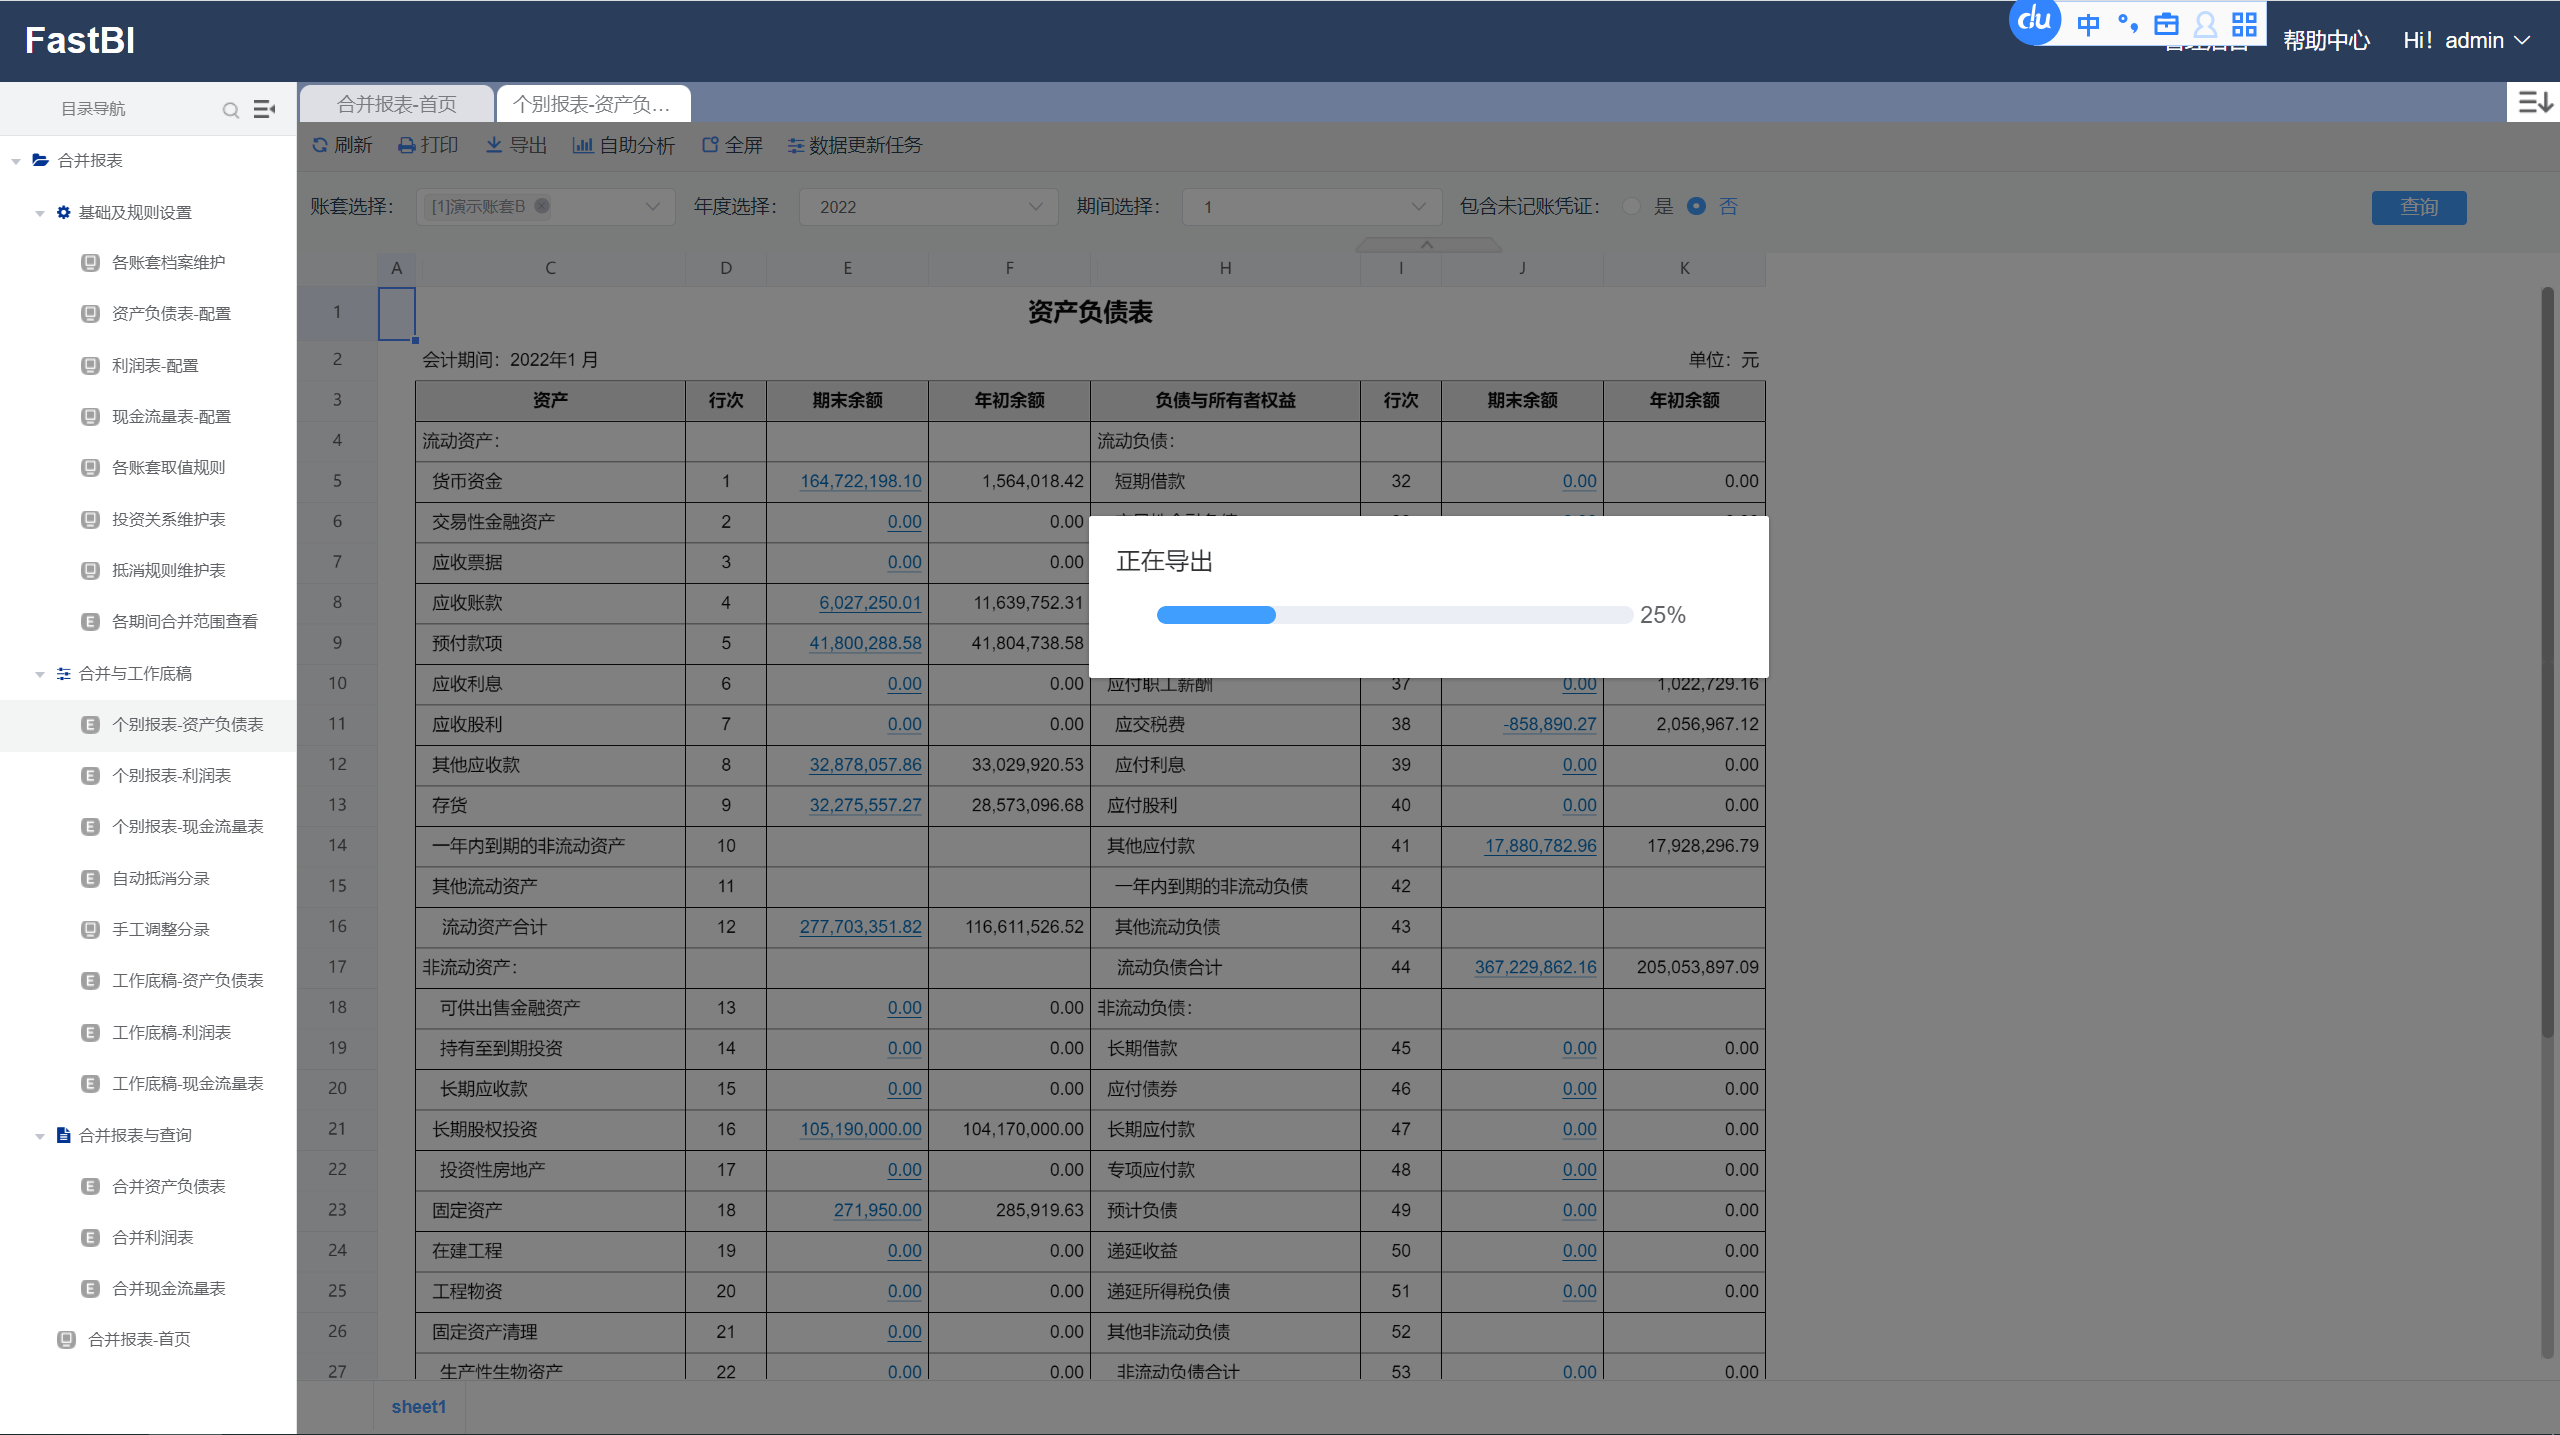Click the fullscreen (全屏) icon
The image size is (2560, 1435).
710,145
